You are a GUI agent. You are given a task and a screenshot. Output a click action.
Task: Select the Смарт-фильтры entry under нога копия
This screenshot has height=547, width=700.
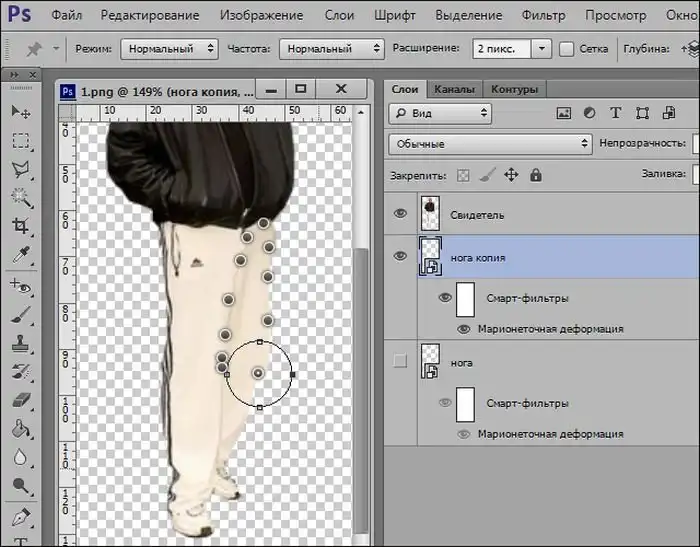tap(527, 297)
